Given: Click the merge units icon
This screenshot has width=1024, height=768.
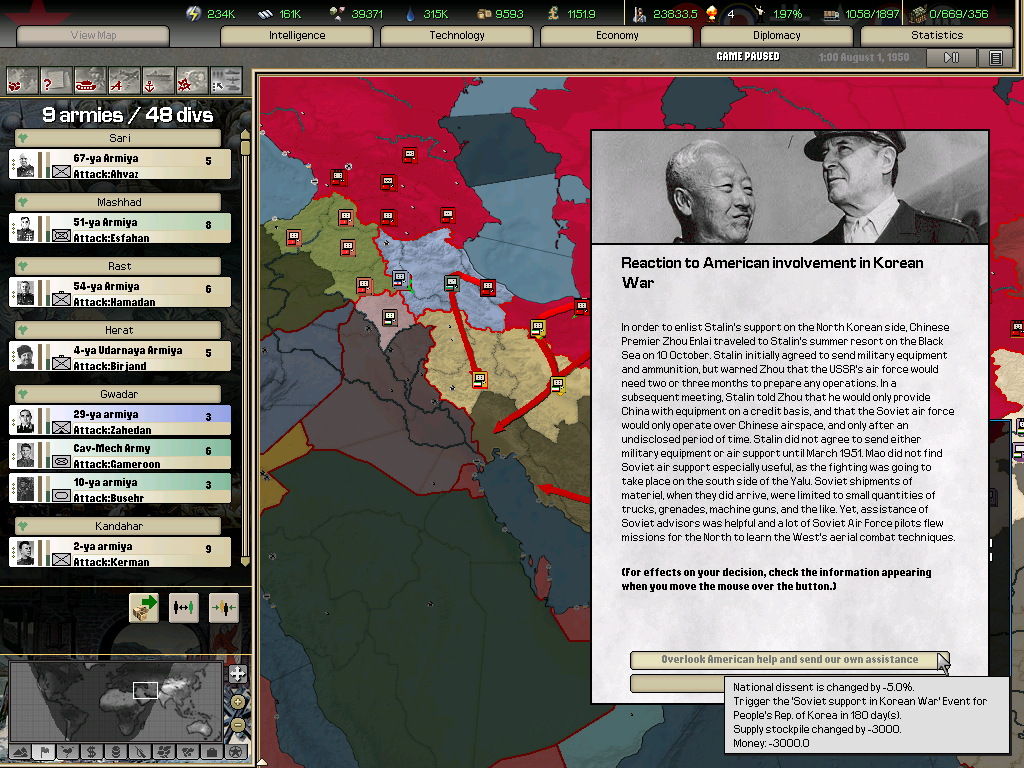Looking at the screenshot, I should pos(224,607).
